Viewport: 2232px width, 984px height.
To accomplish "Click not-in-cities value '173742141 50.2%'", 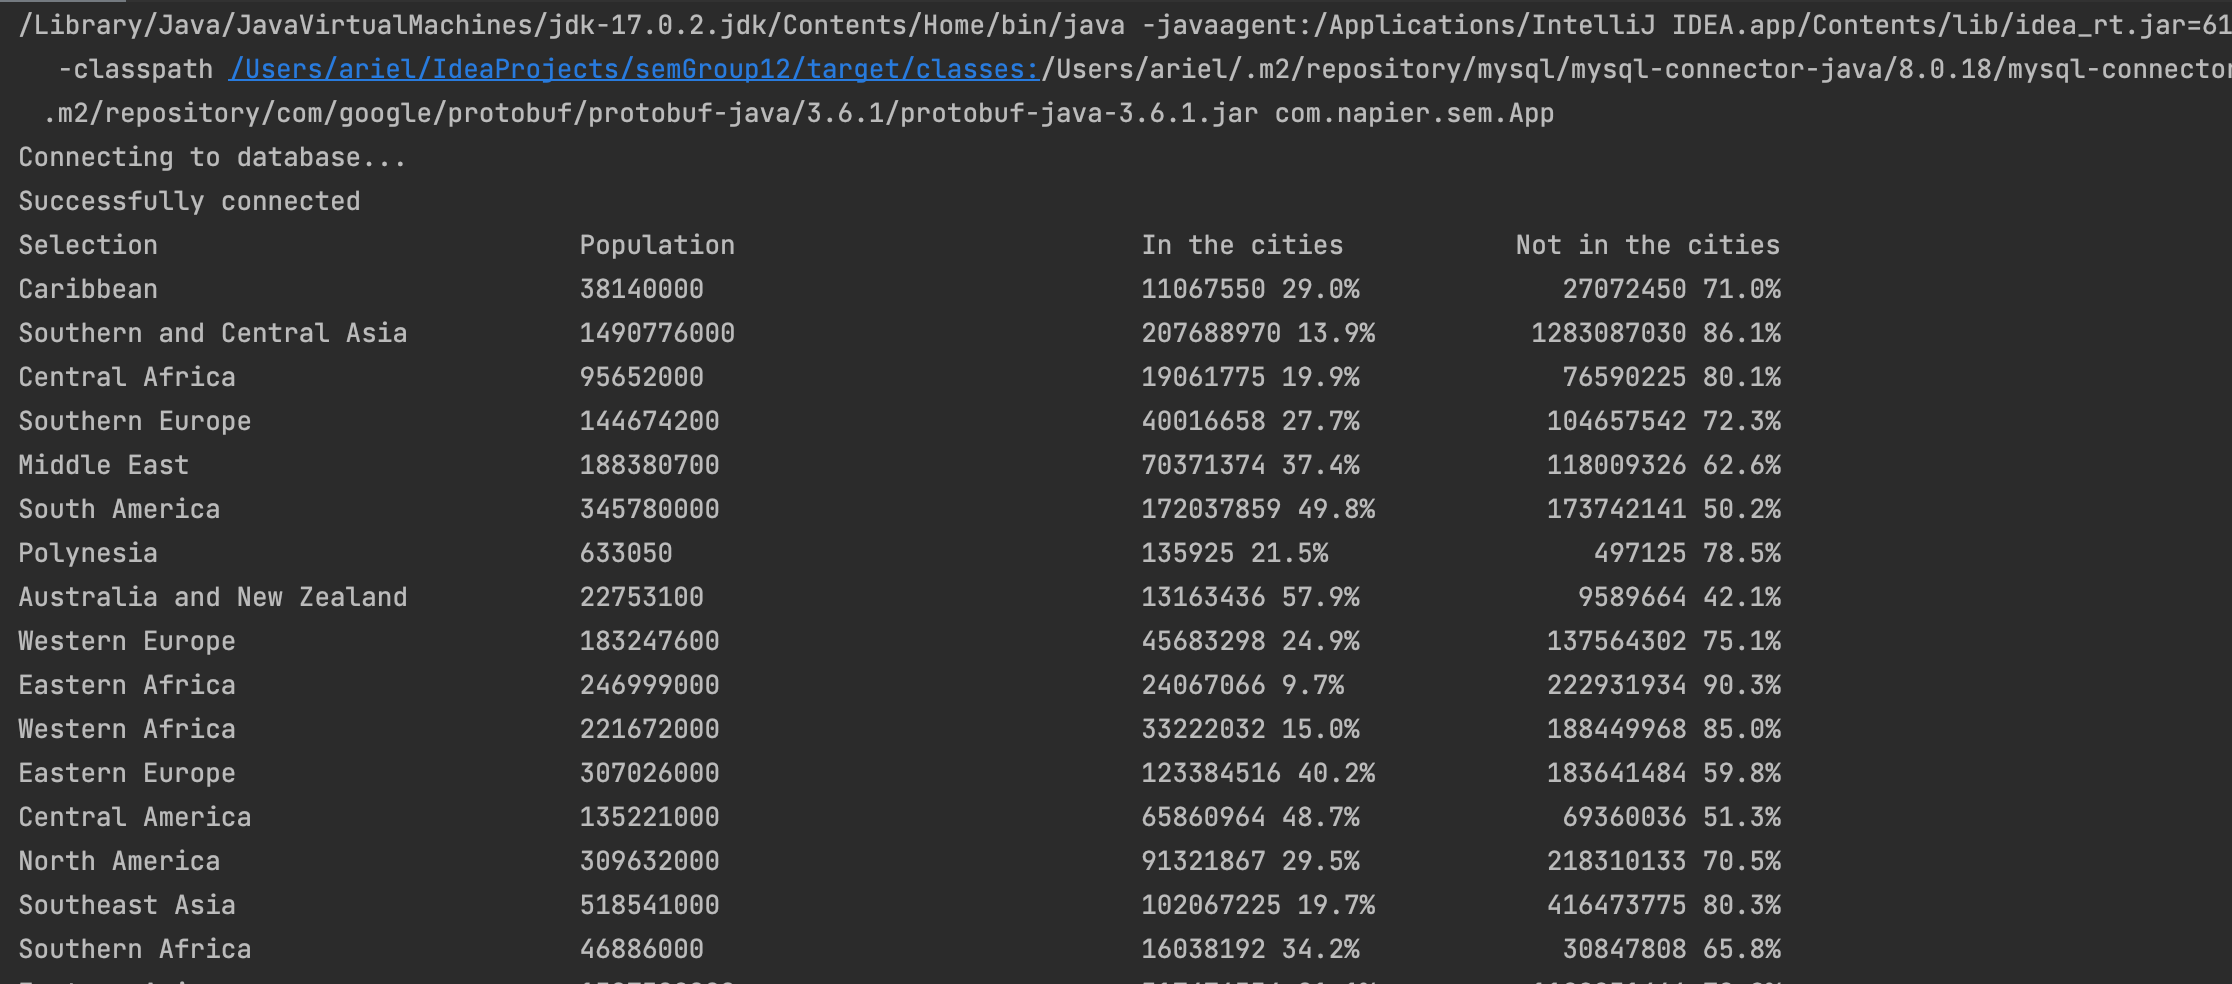I will tap(1664, 509).
